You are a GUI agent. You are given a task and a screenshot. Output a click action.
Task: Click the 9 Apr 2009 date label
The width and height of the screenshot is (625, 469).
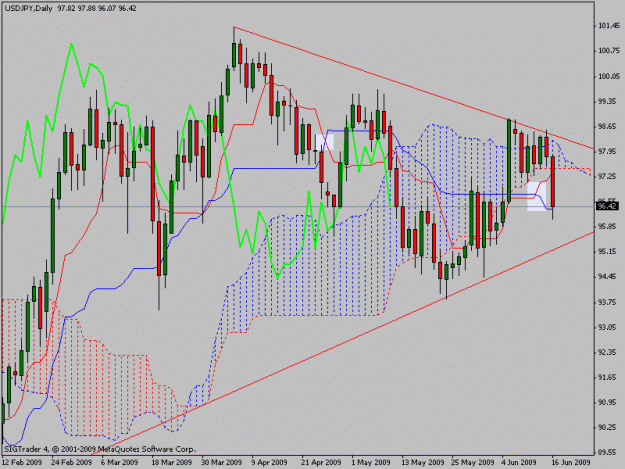[x=269, y=463]
